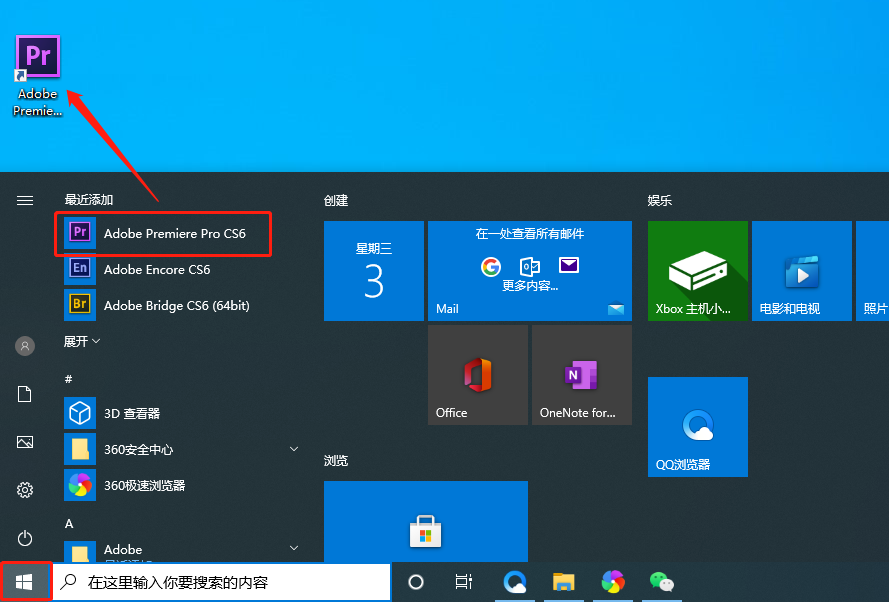Open Microsoft Store tile

click(426, 522)
